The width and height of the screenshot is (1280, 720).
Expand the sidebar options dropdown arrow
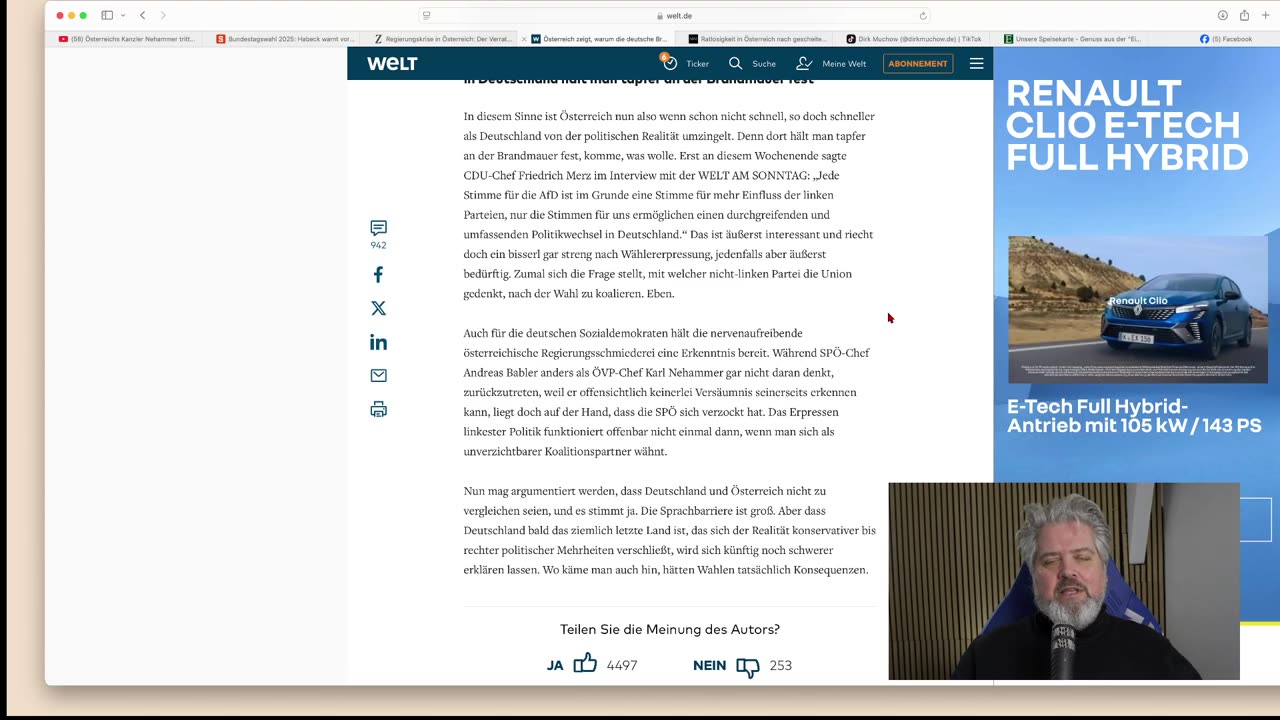coord(123,15)
